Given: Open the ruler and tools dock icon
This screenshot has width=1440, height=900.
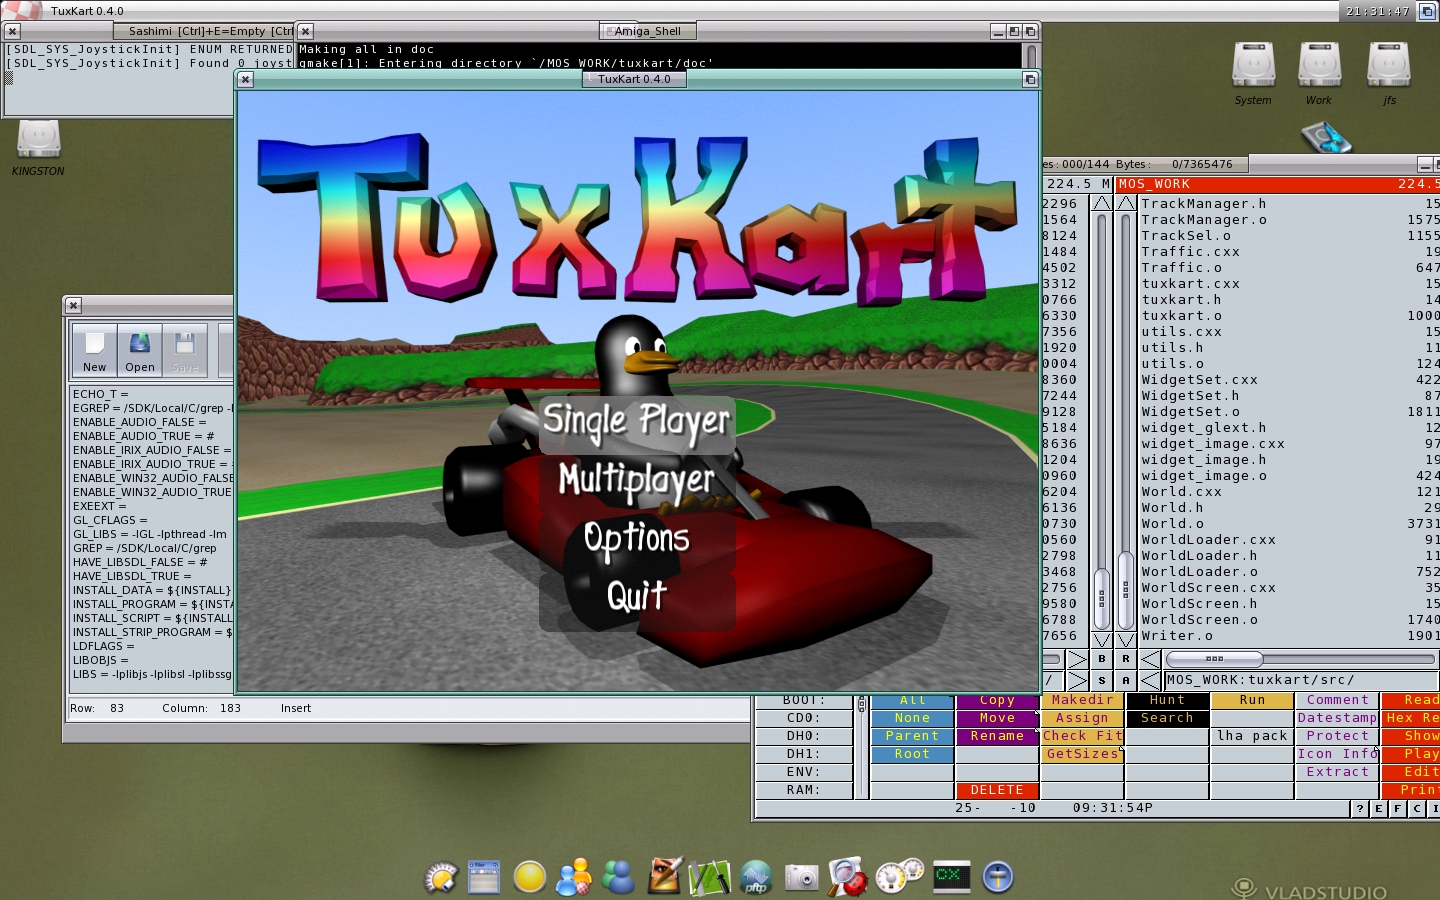Looking at the screenshot, I should click(x=709, y=877).
